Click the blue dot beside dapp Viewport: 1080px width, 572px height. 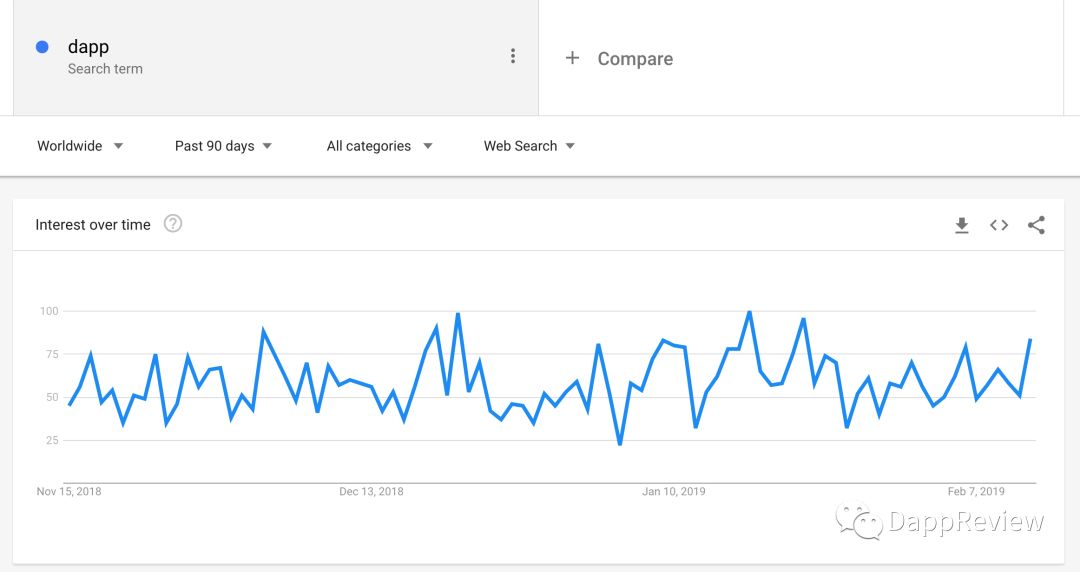tap(42, 47)
